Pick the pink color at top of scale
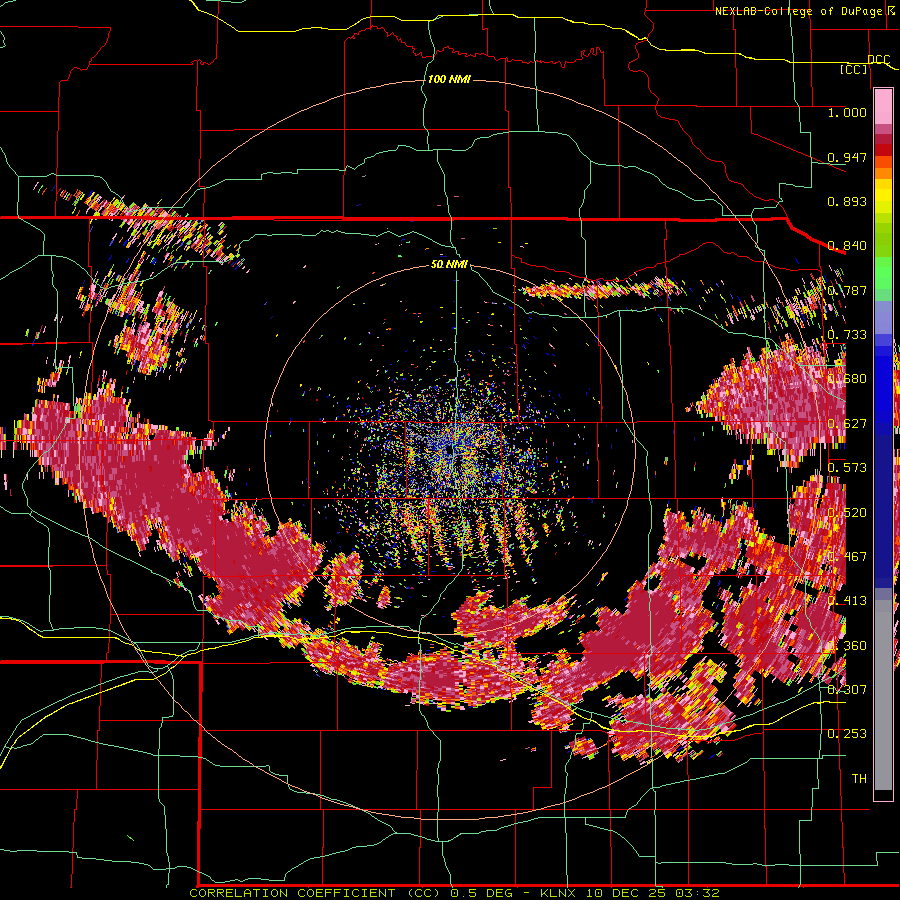The image size is (900, 900). coord(883,106)
